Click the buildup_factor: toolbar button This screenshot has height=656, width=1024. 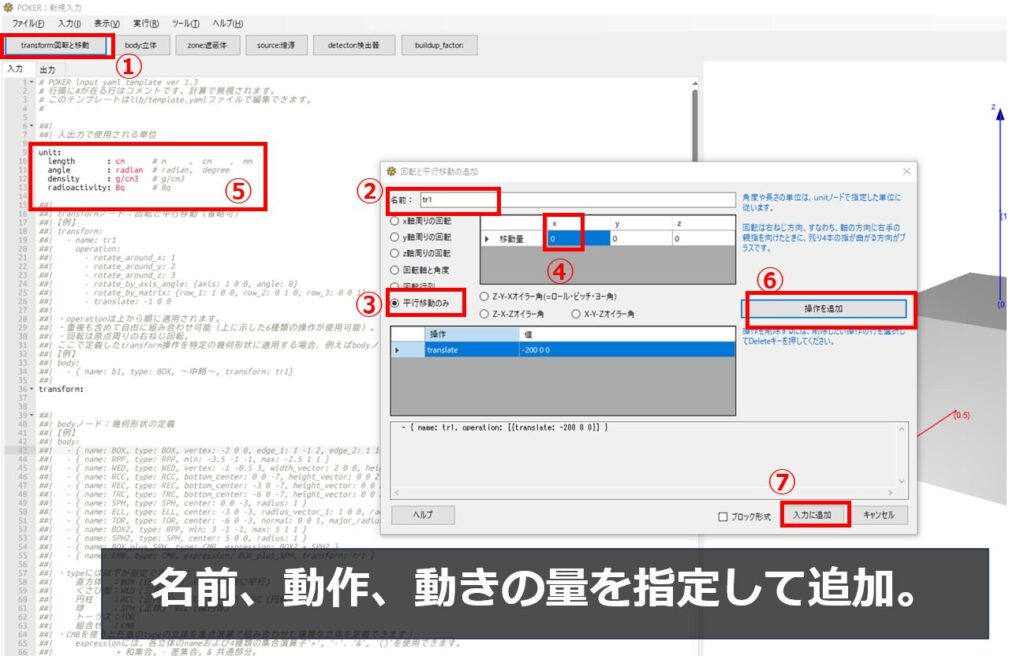coord(439,45)
